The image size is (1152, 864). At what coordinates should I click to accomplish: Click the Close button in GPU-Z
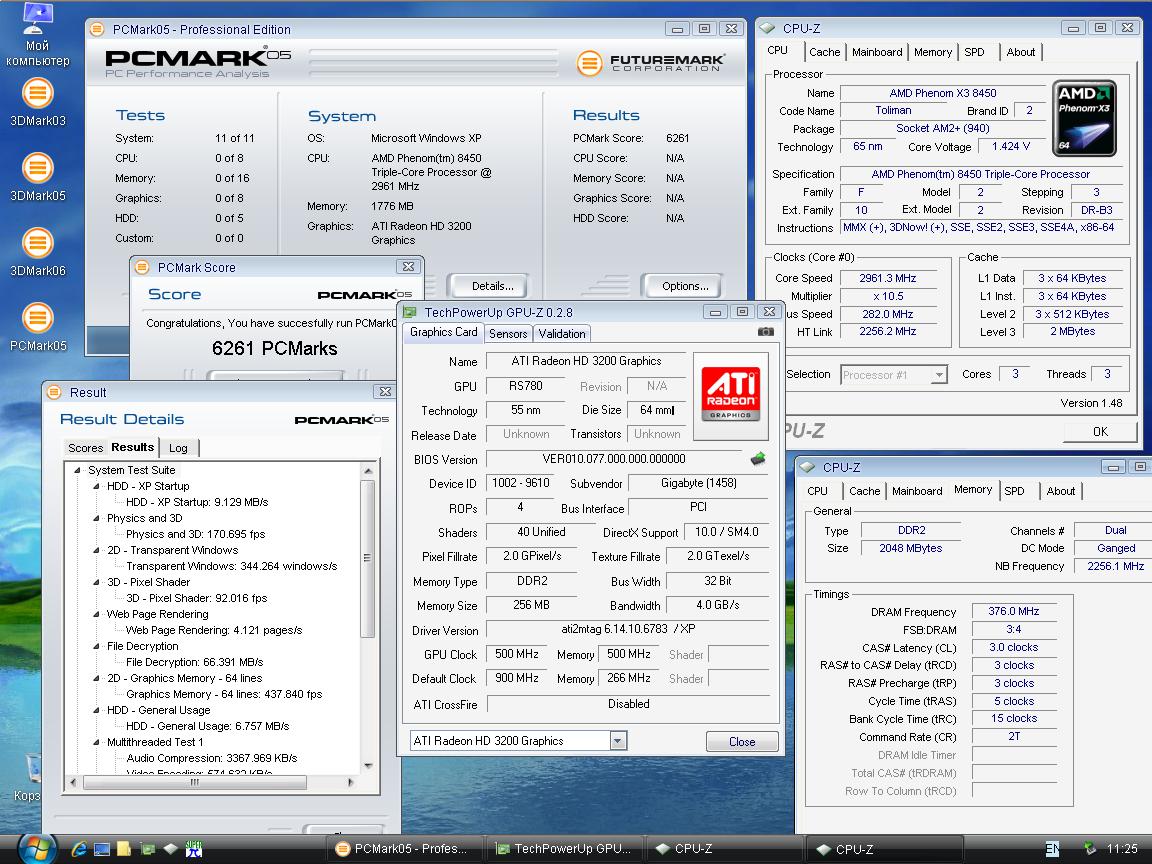click(741, 741)
